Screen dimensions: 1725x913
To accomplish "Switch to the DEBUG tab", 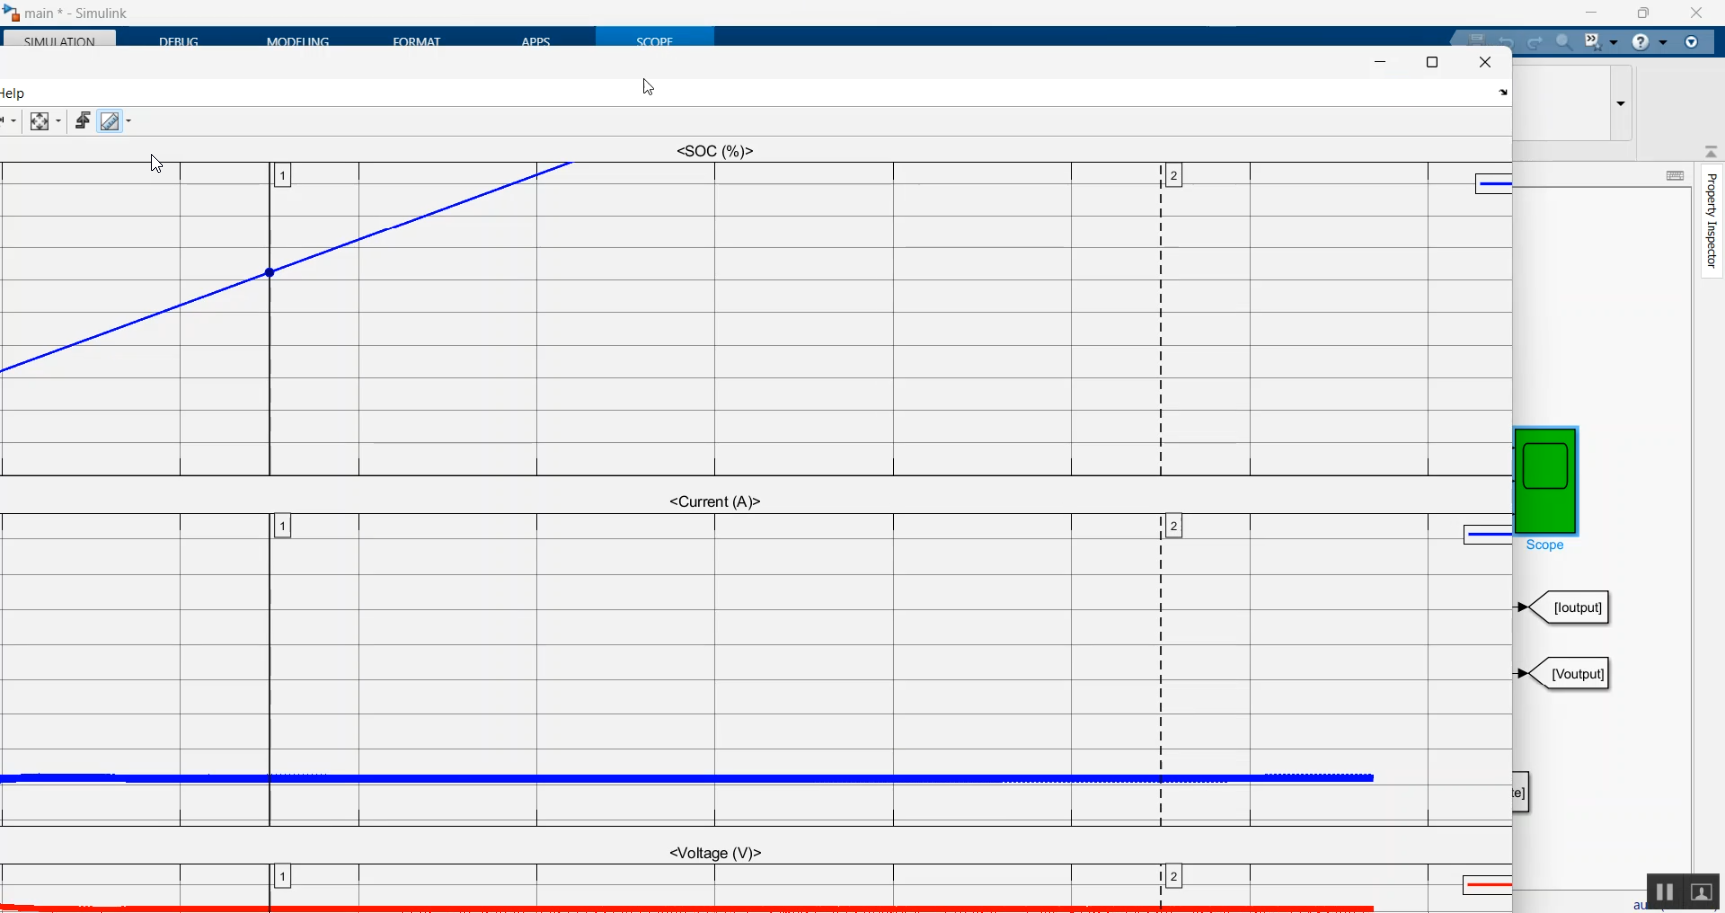I will pyautogui.click(x=179, y=41).
